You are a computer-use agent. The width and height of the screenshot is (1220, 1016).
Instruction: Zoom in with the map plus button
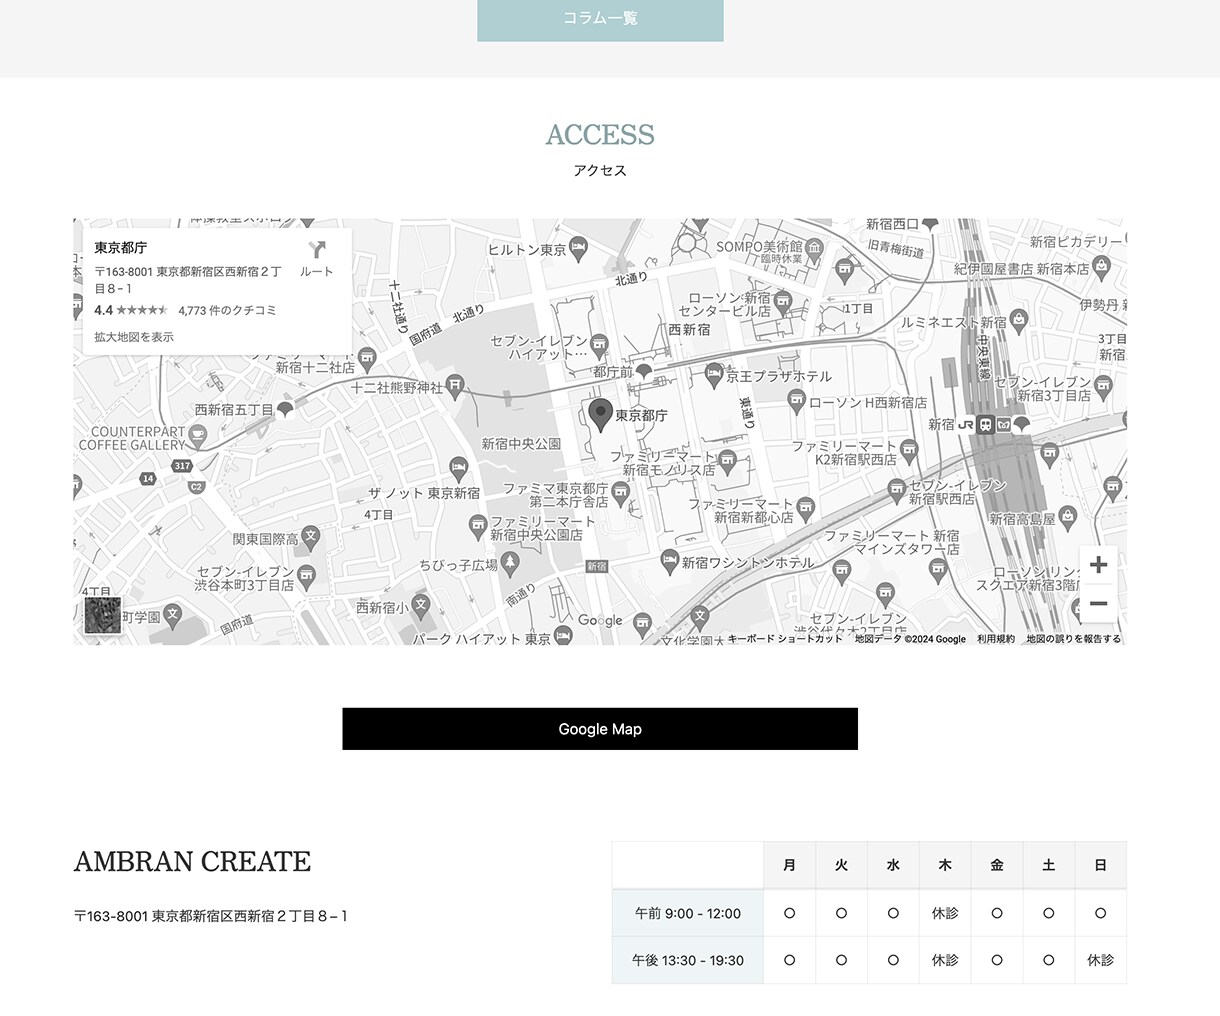(x=1098, y=565)
